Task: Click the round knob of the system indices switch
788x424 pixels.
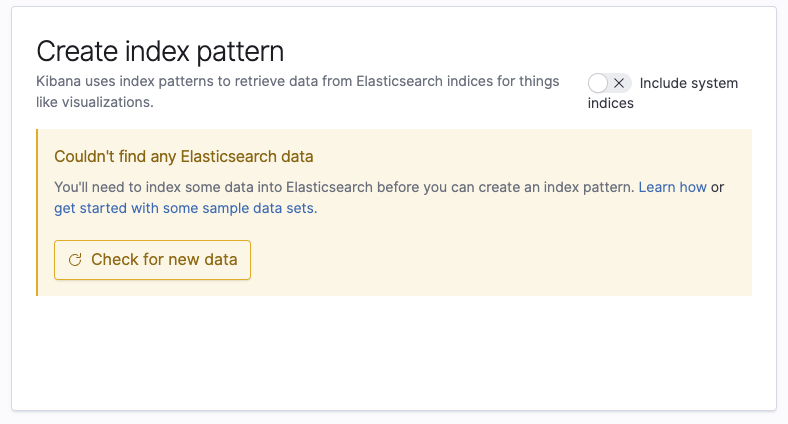Action: (599, 83)
